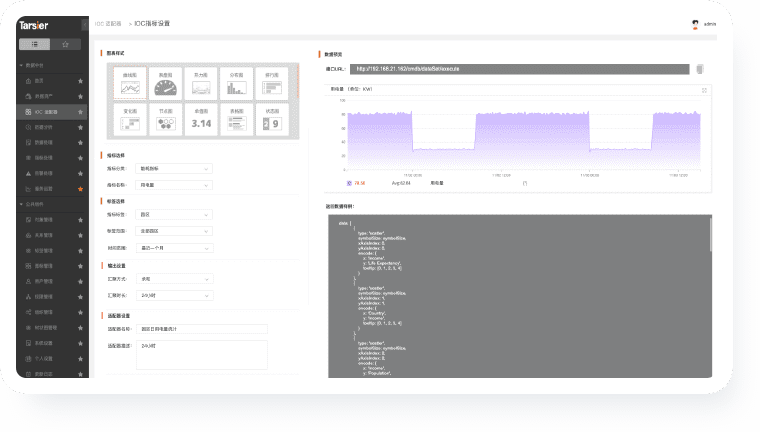Click the Avg value under the chart
The image size is (760, 432).
401,183
